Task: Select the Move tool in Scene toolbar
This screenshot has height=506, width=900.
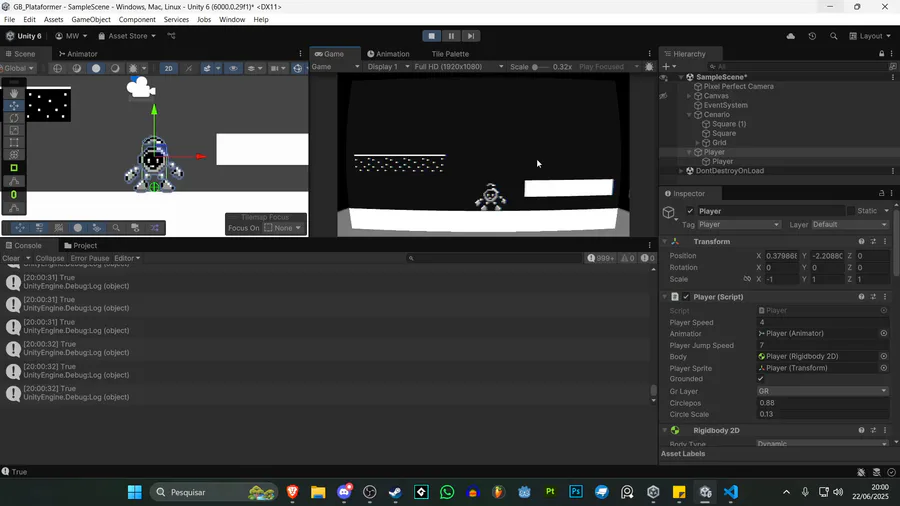Action: tap(14, 106)
